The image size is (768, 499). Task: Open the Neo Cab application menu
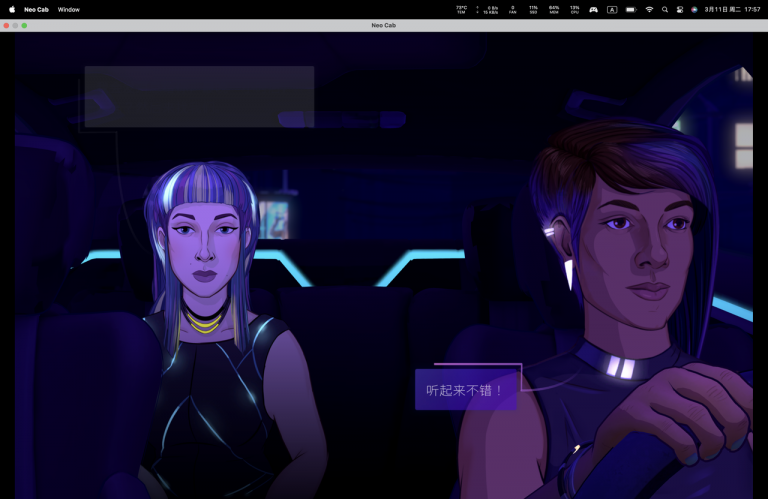click(x=36, y=10)
